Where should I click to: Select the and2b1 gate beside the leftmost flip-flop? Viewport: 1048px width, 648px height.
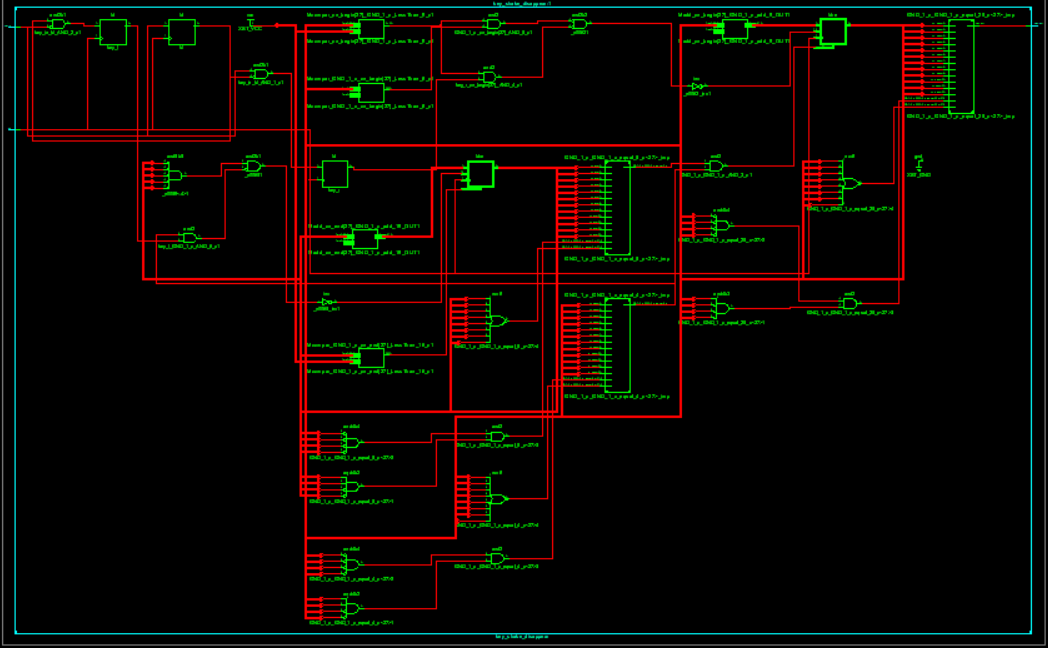(57, 25)
